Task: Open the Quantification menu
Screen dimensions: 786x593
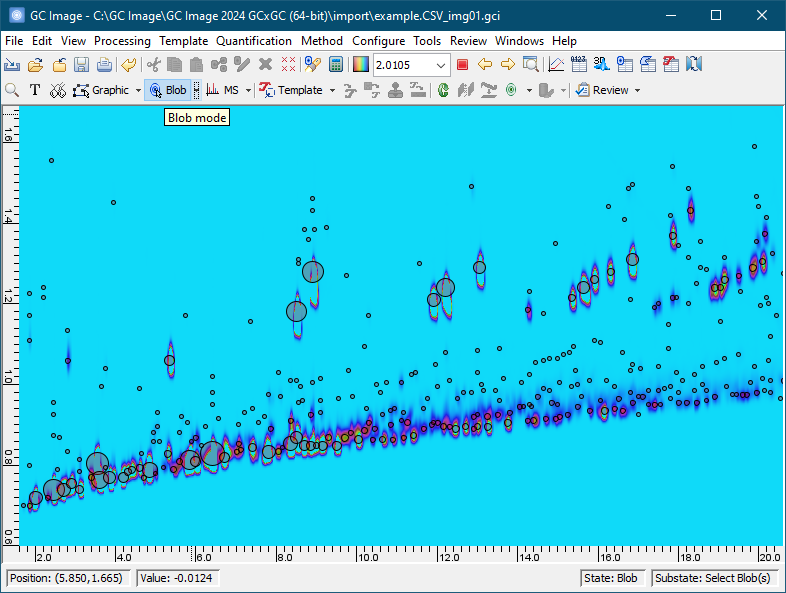Action: [x=254, y=41]
